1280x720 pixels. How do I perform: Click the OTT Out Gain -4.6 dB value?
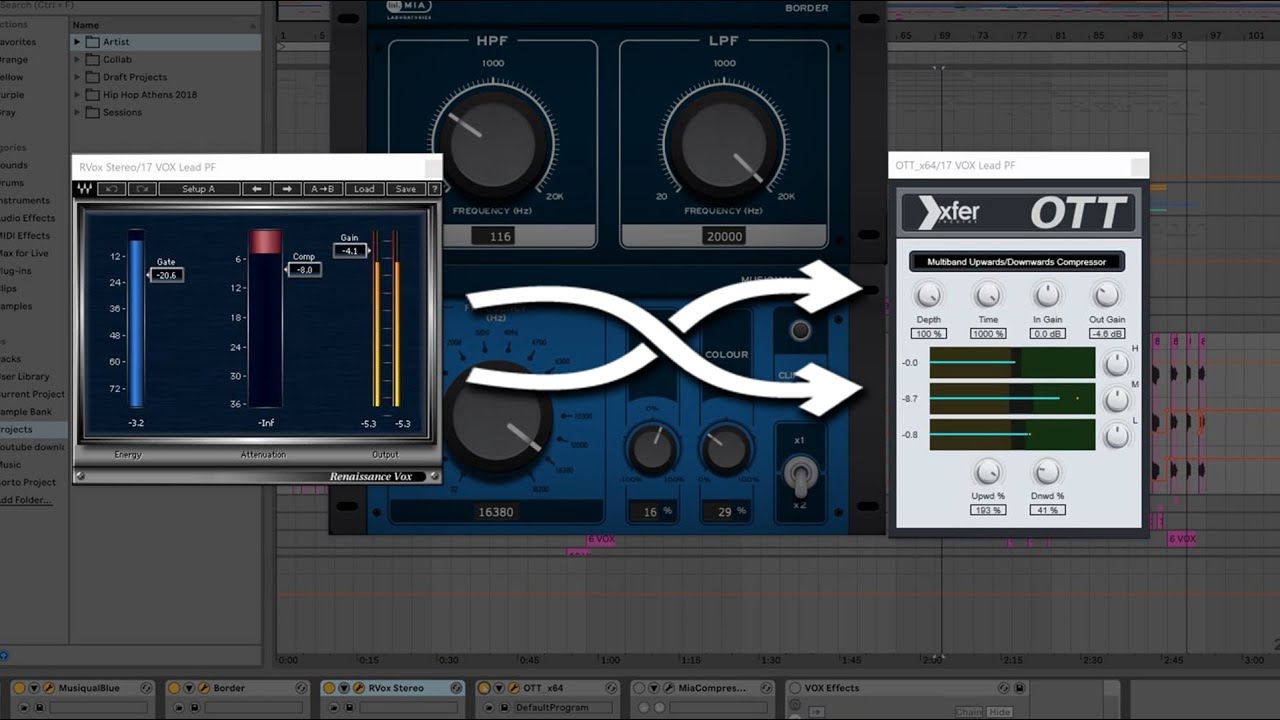(1107, 334)
